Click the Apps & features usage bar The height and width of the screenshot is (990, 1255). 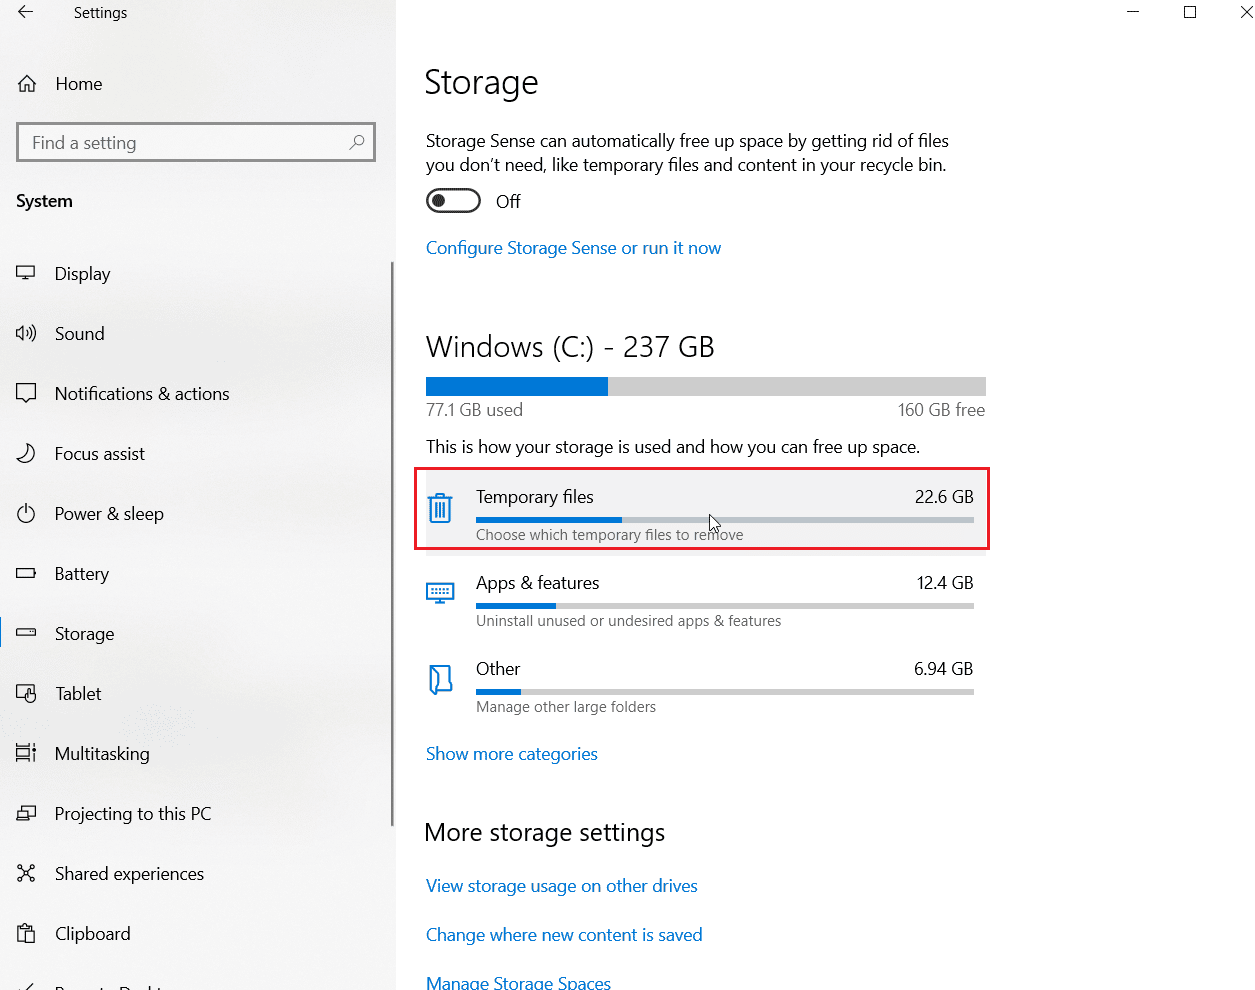pyautogui.click(x=725, y=606)
